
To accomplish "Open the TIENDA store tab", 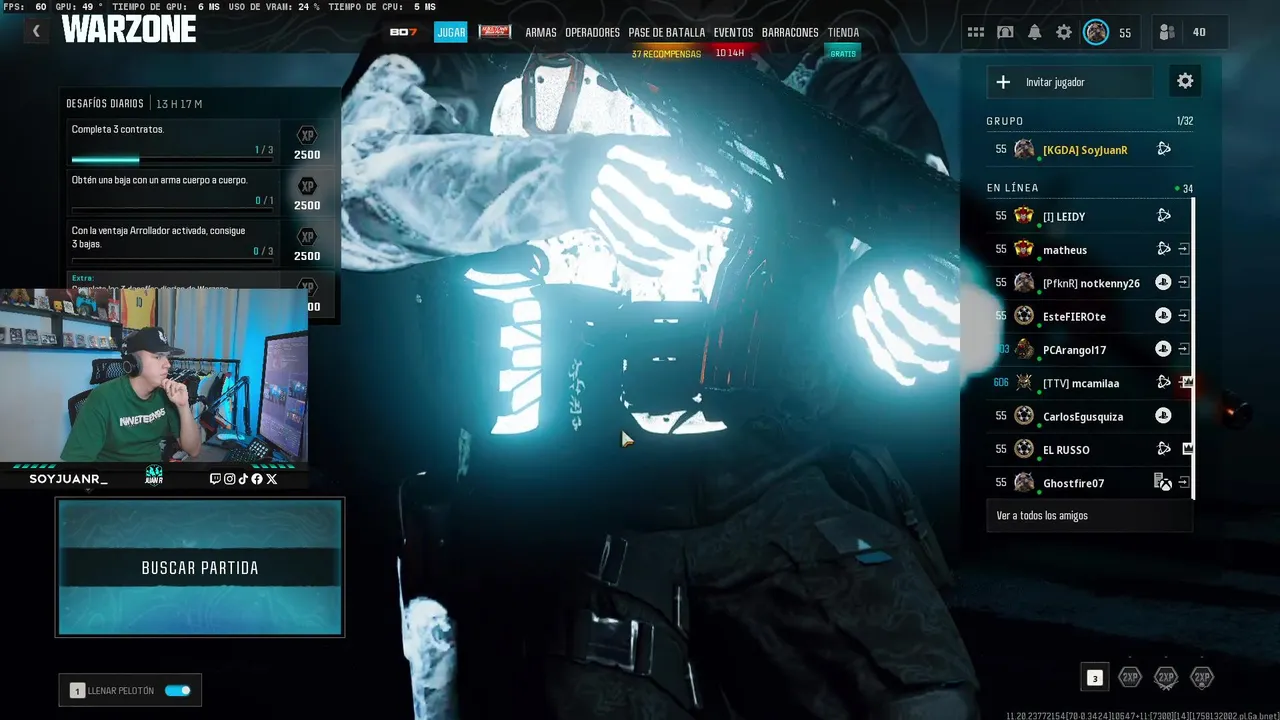I will click(x=843, y=32).
